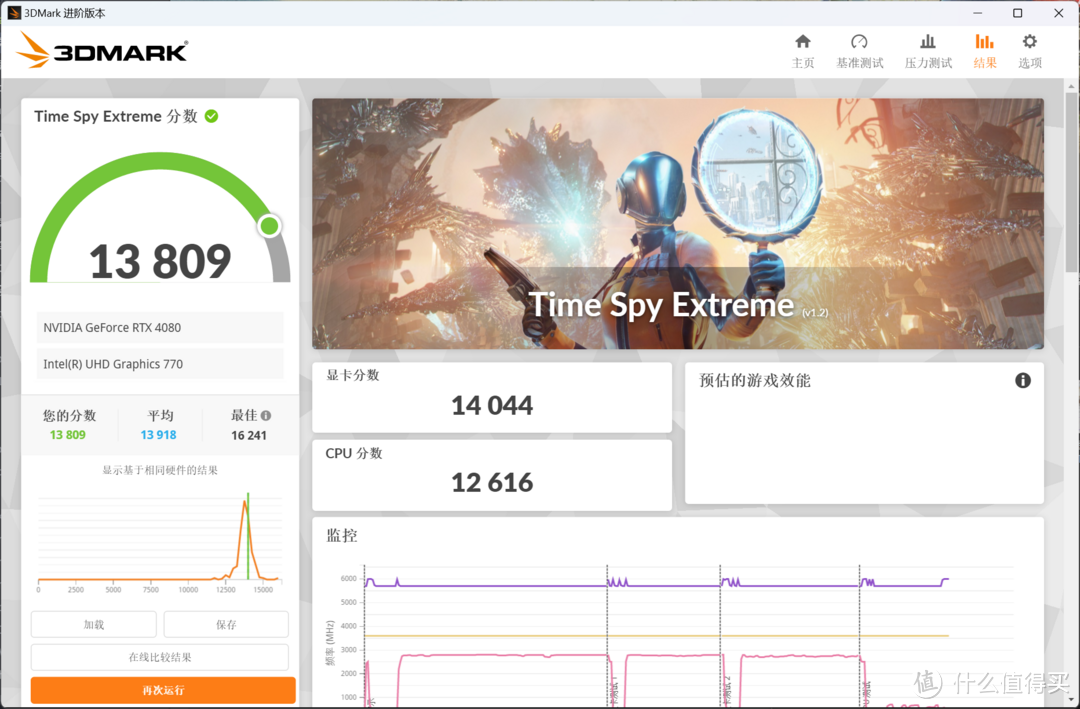Click the 压力测试 tab label

click(928, 63)
